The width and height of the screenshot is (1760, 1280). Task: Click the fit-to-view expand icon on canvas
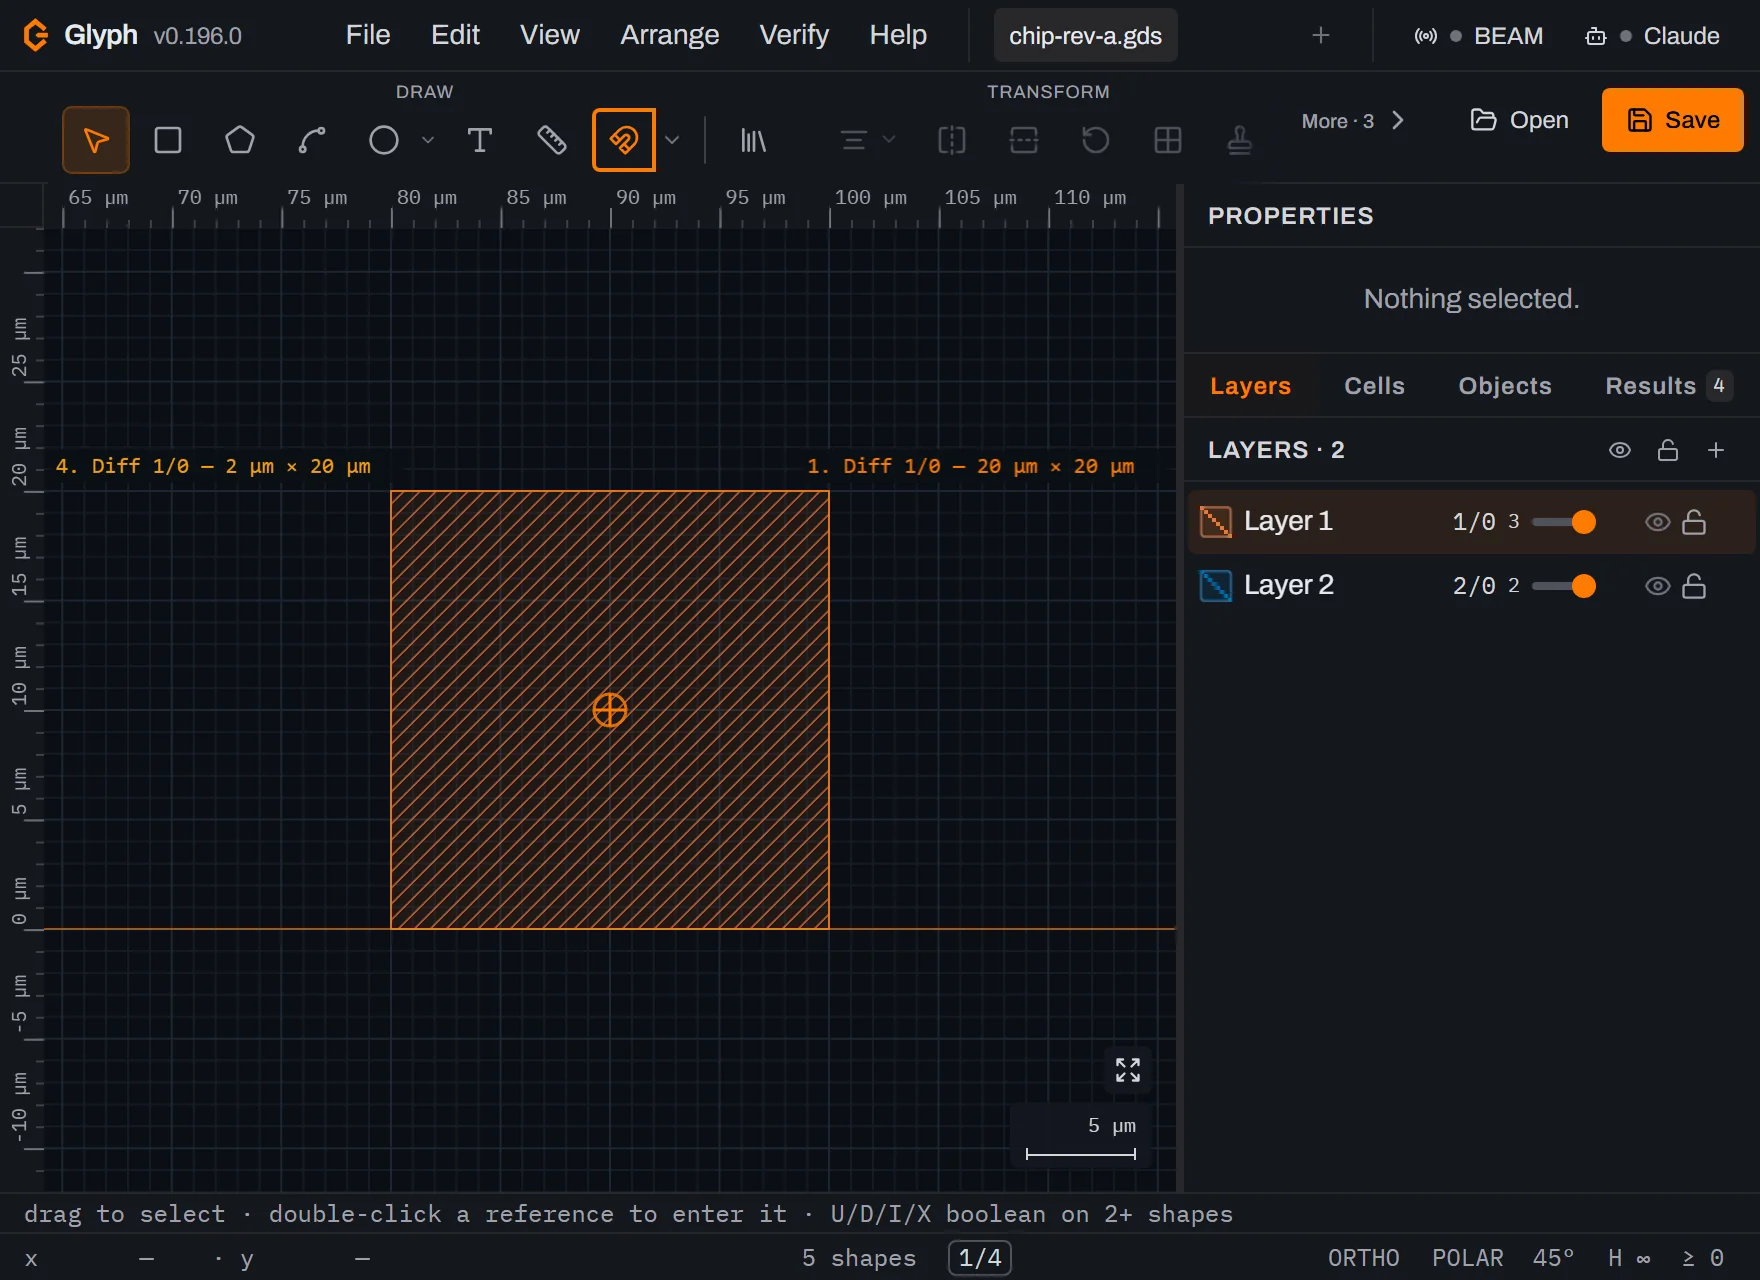tap(1128, 1070)
